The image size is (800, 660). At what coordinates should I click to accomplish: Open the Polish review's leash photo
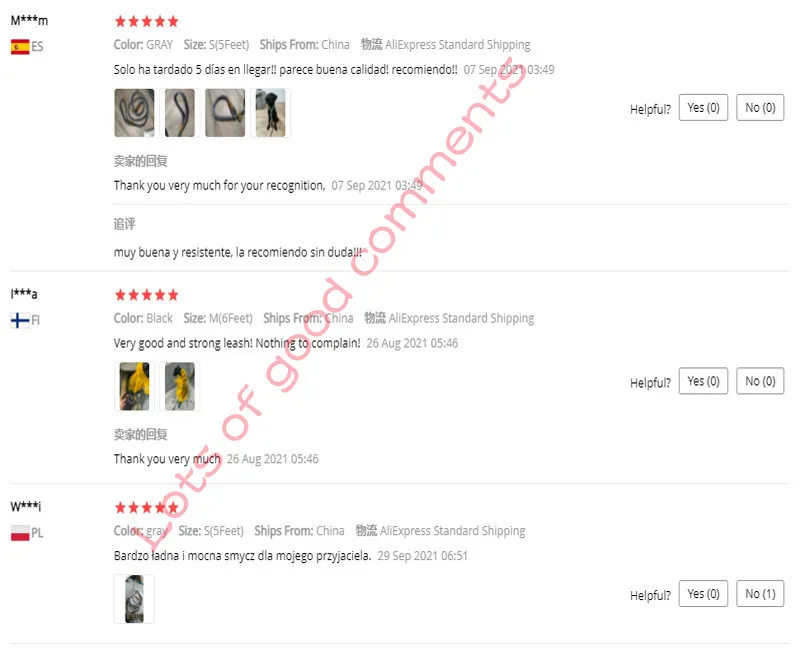tap(134, 599)
